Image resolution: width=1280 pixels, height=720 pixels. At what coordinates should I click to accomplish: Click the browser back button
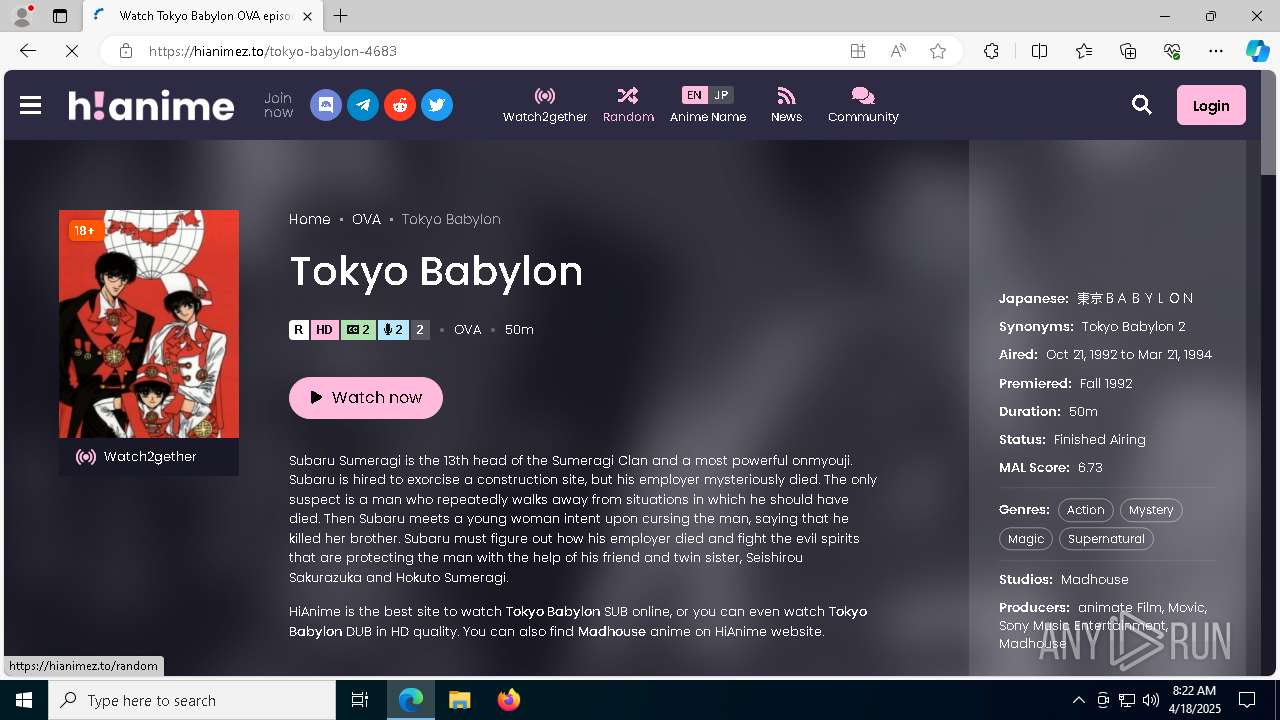[x=27, y=51]
